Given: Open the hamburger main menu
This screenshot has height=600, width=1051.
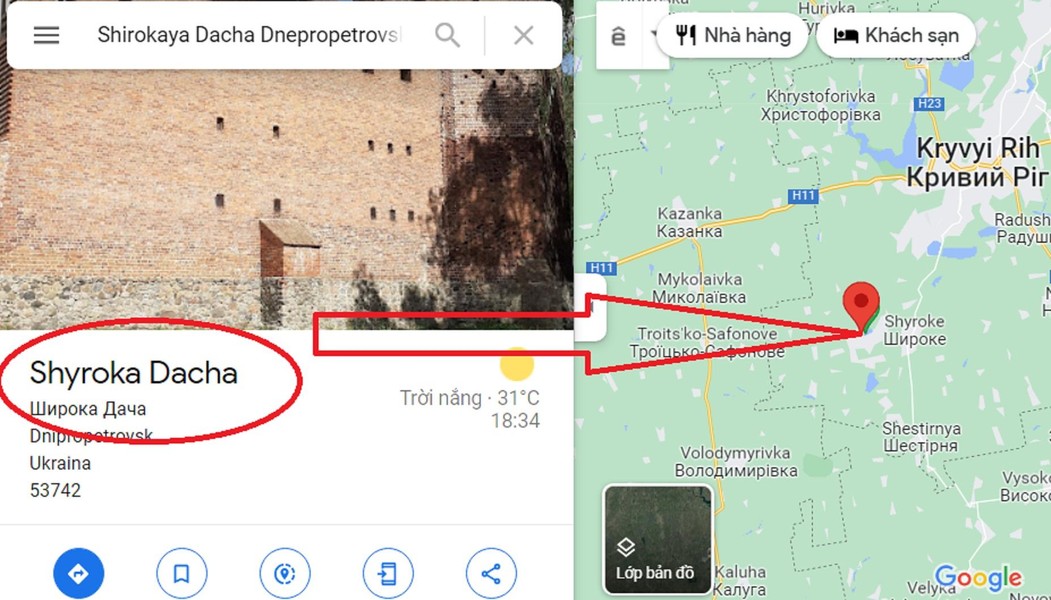Looking at the screenshot, I should (46, 35).
